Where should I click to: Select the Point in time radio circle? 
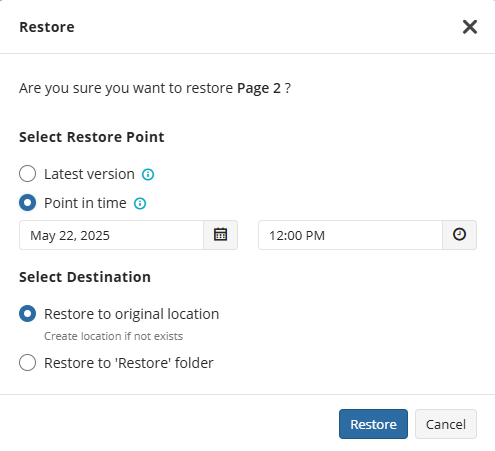27,203
